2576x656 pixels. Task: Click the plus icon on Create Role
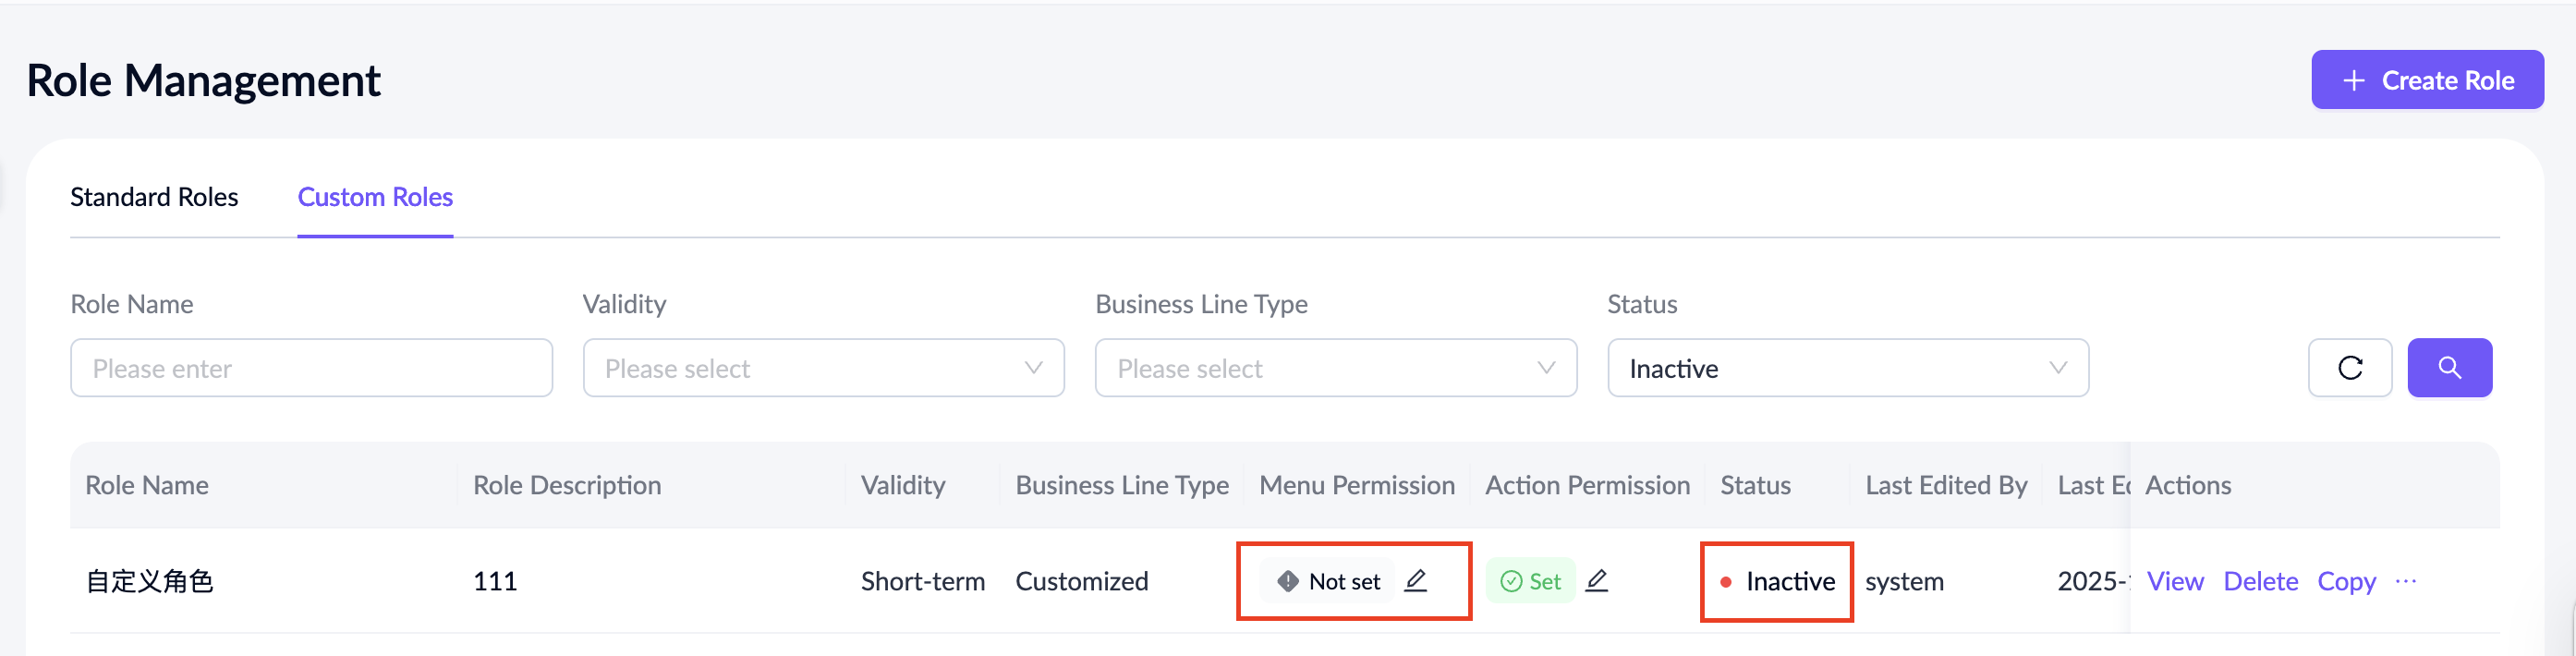pos(2354,81)
